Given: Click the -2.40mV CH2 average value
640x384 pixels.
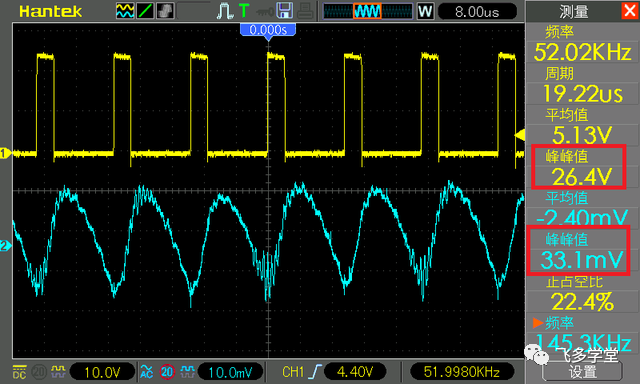Looking at the screenshot, I should tap(582, 217).
